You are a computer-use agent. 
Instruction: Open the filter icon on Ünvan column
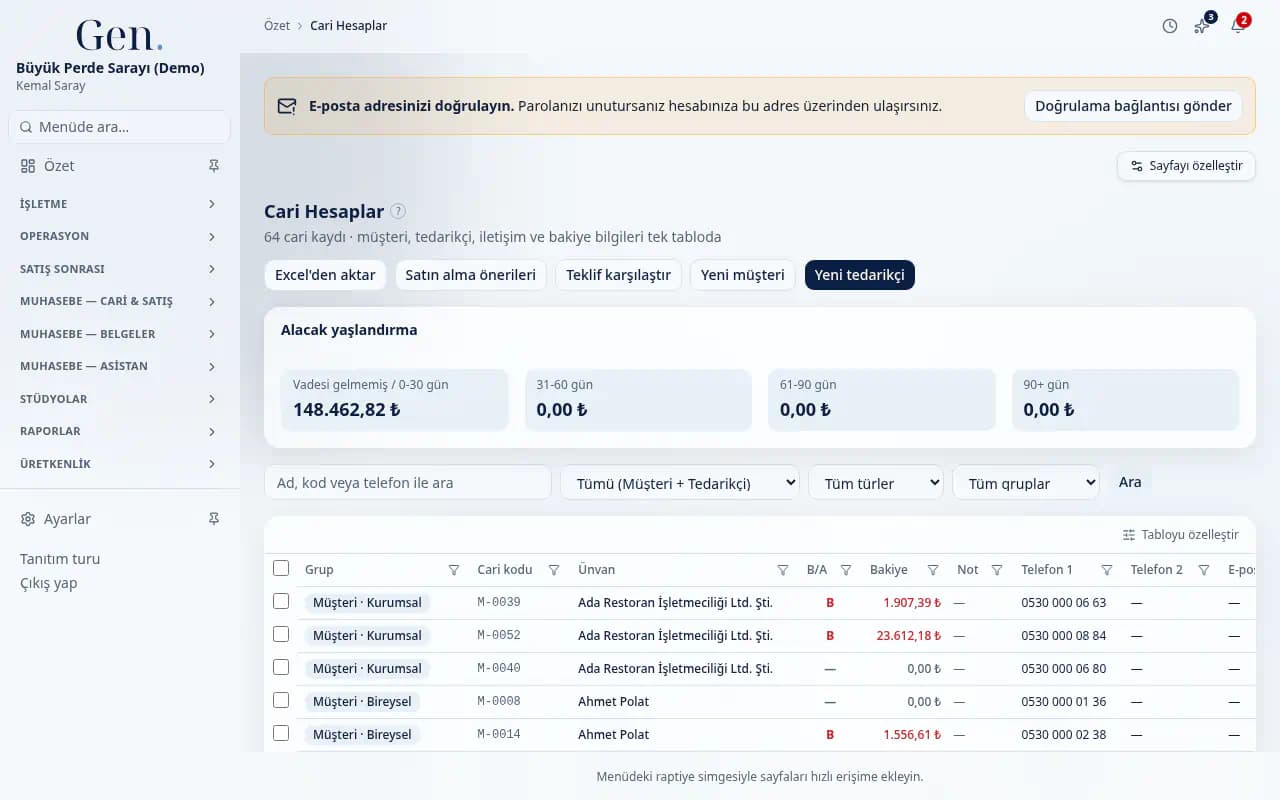coord(783,570)
